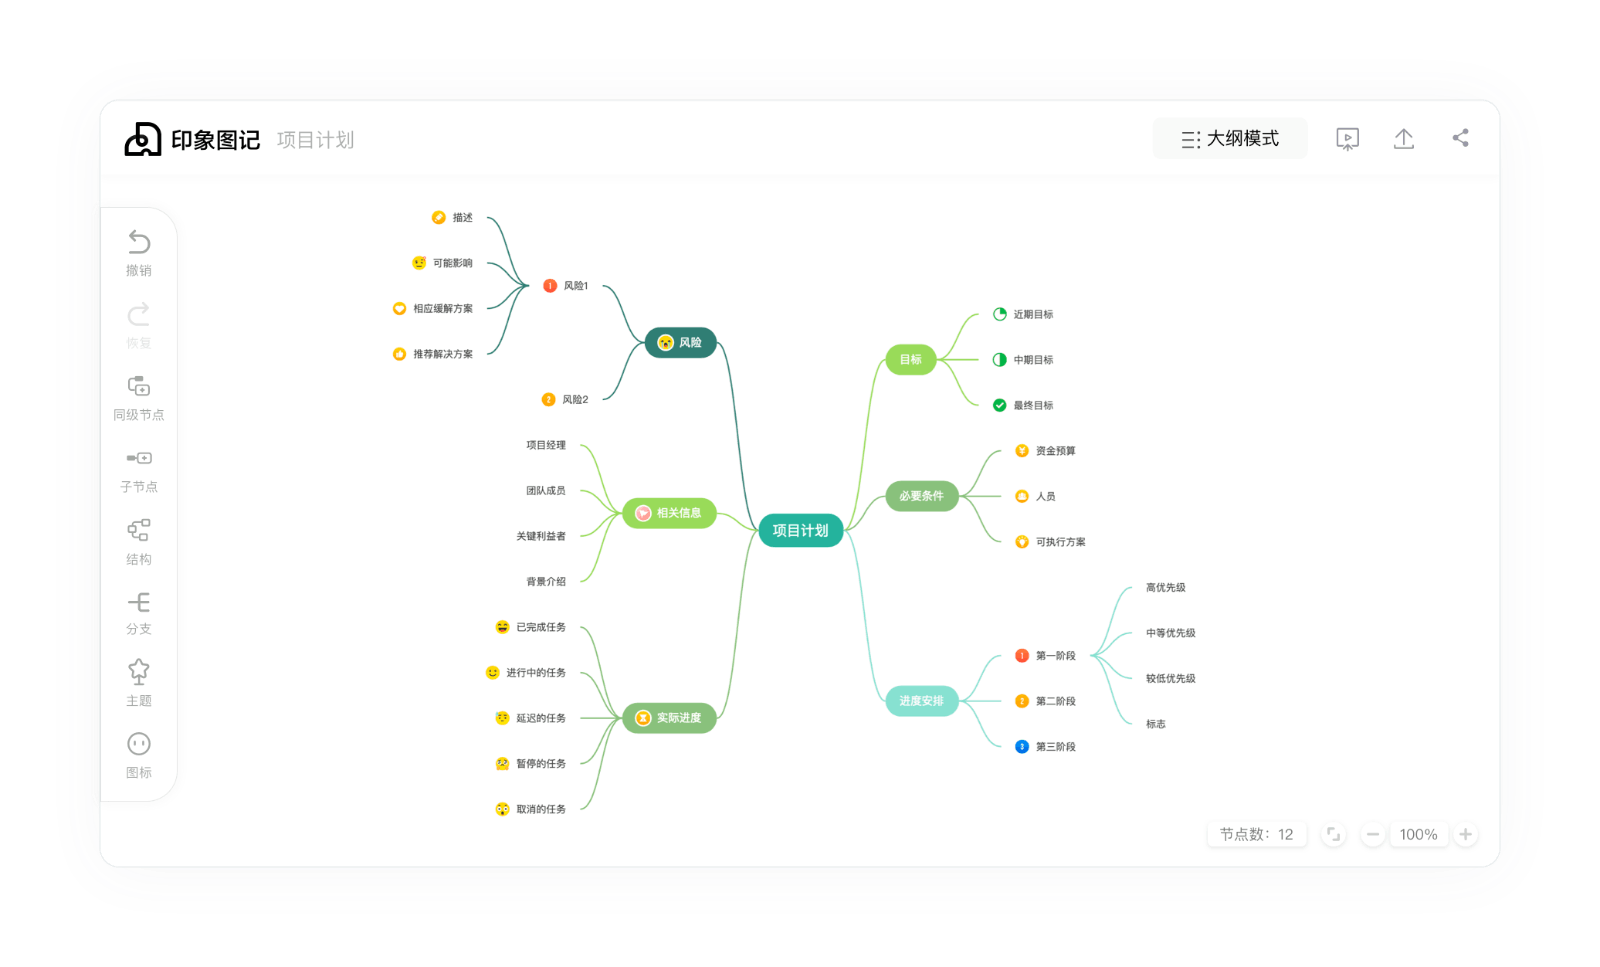Click the 中期目标 node

pyautogui.click(x=1023, y=360)
